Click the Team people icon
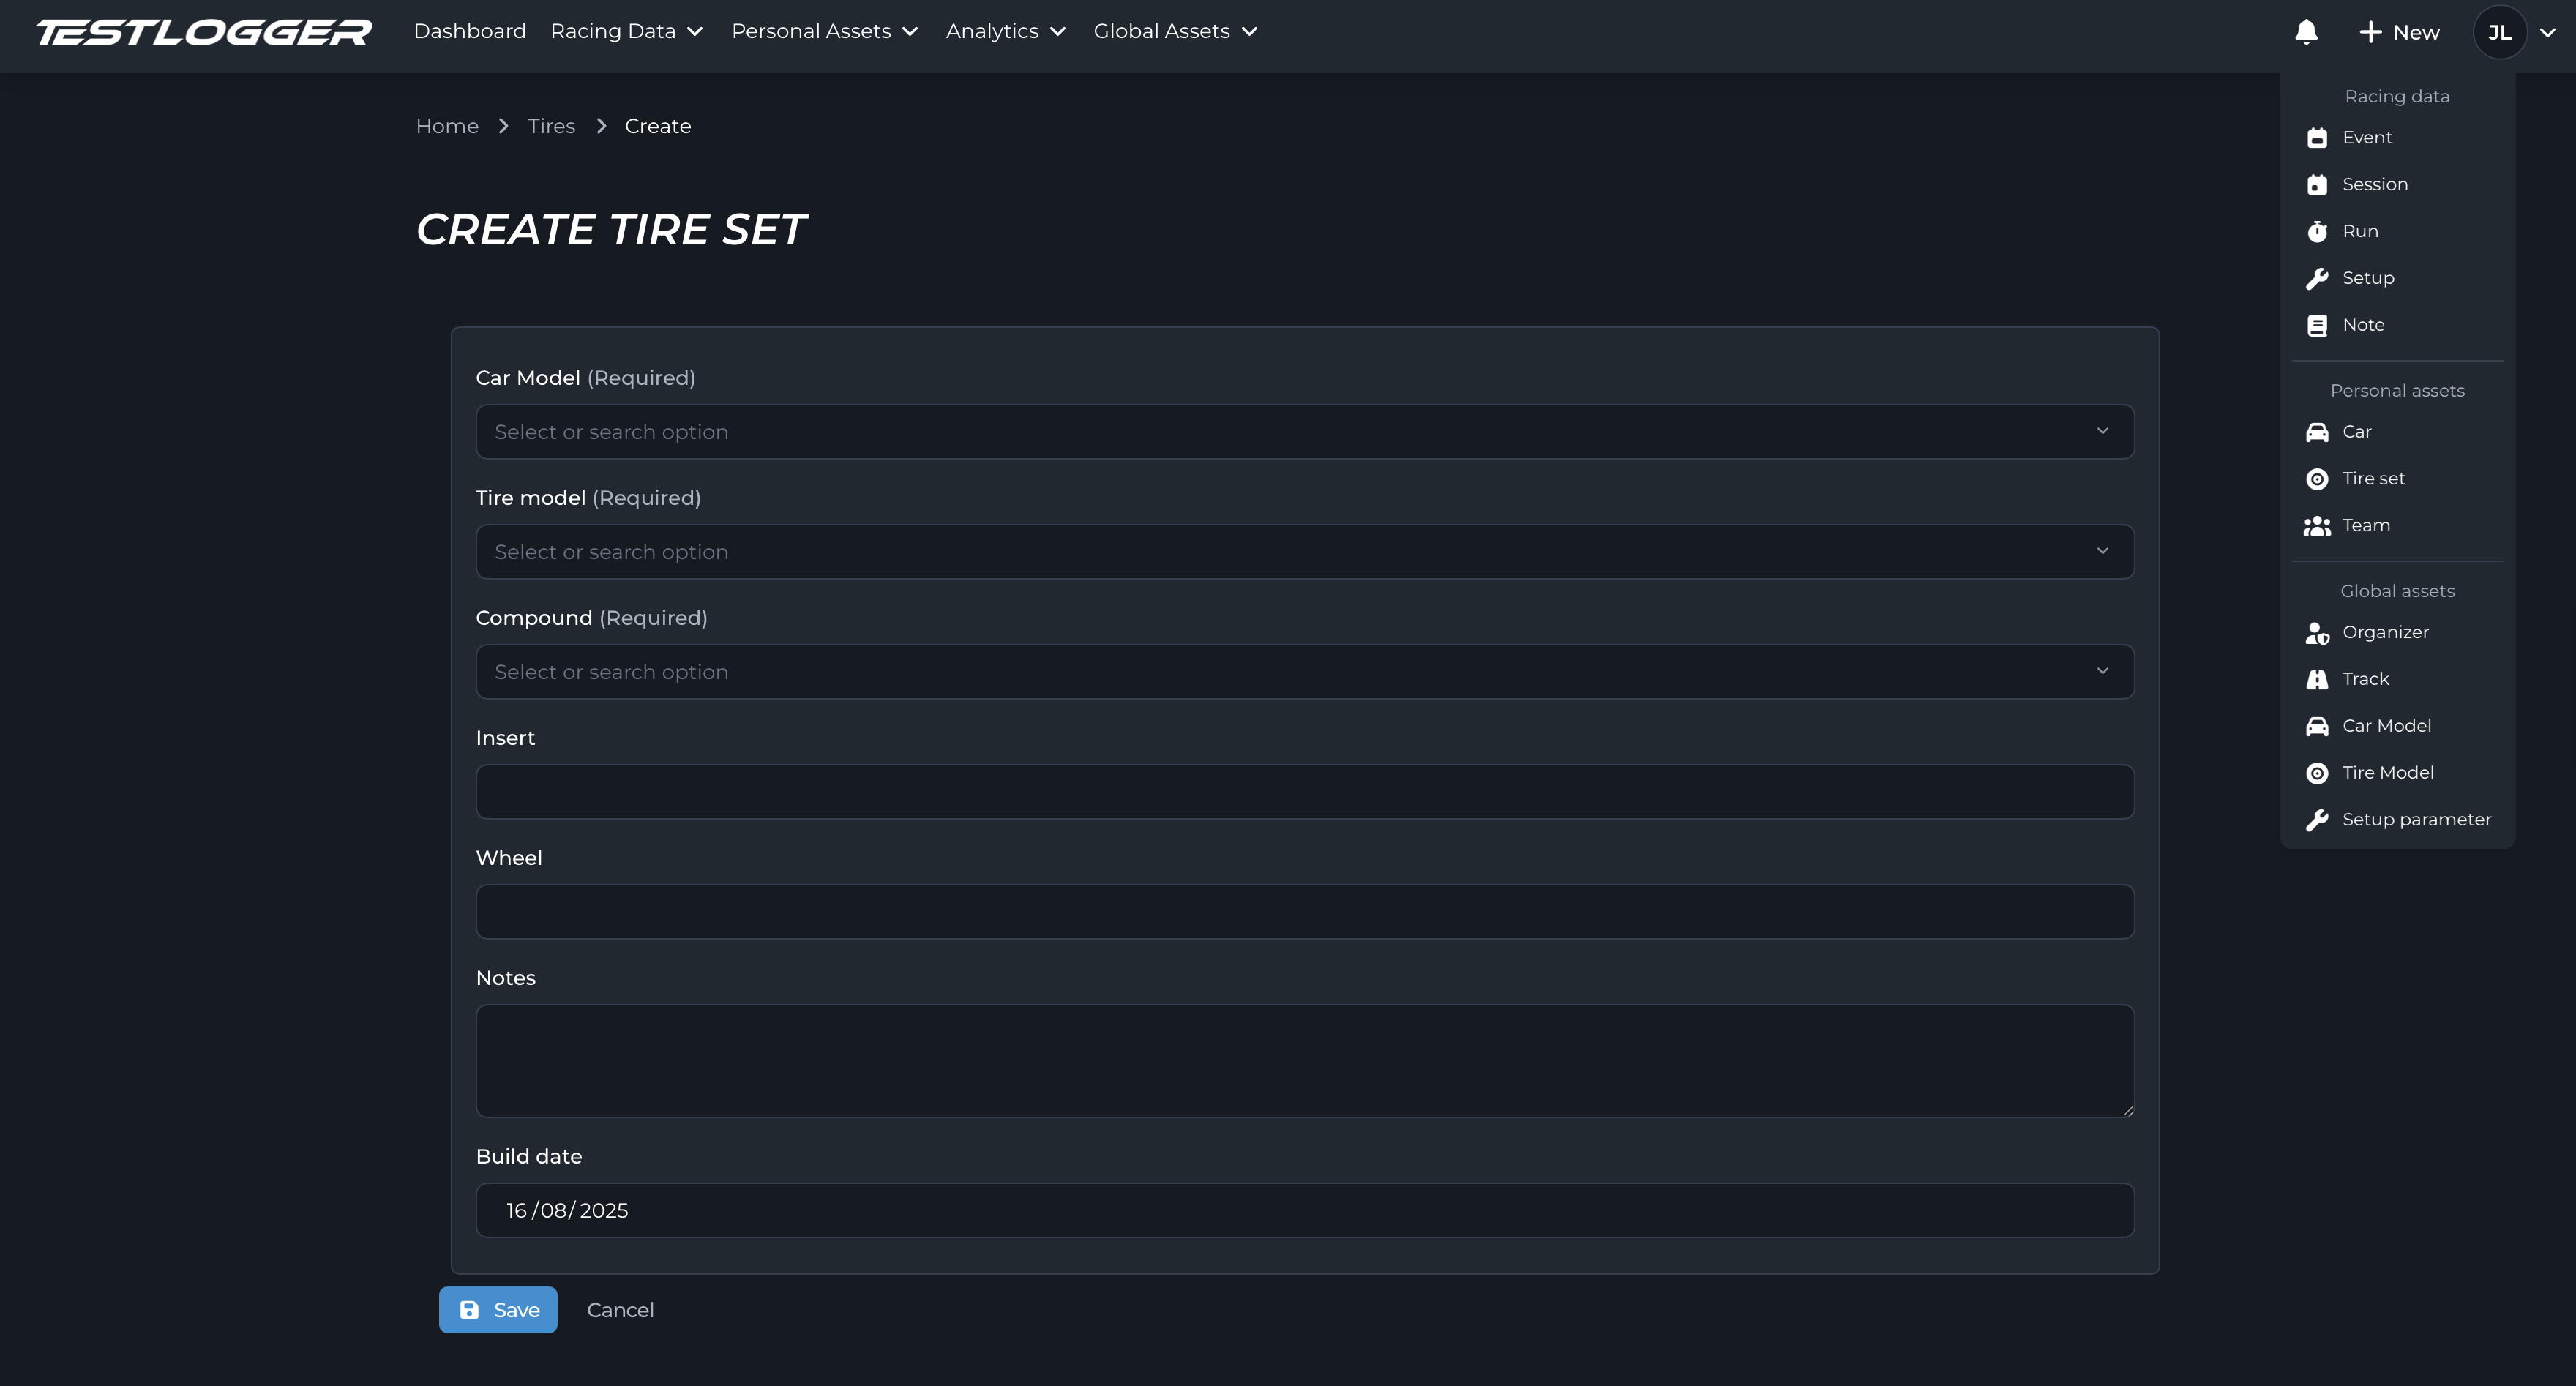This screenshot has height=1386, width=2576. tap(2317, 526)
